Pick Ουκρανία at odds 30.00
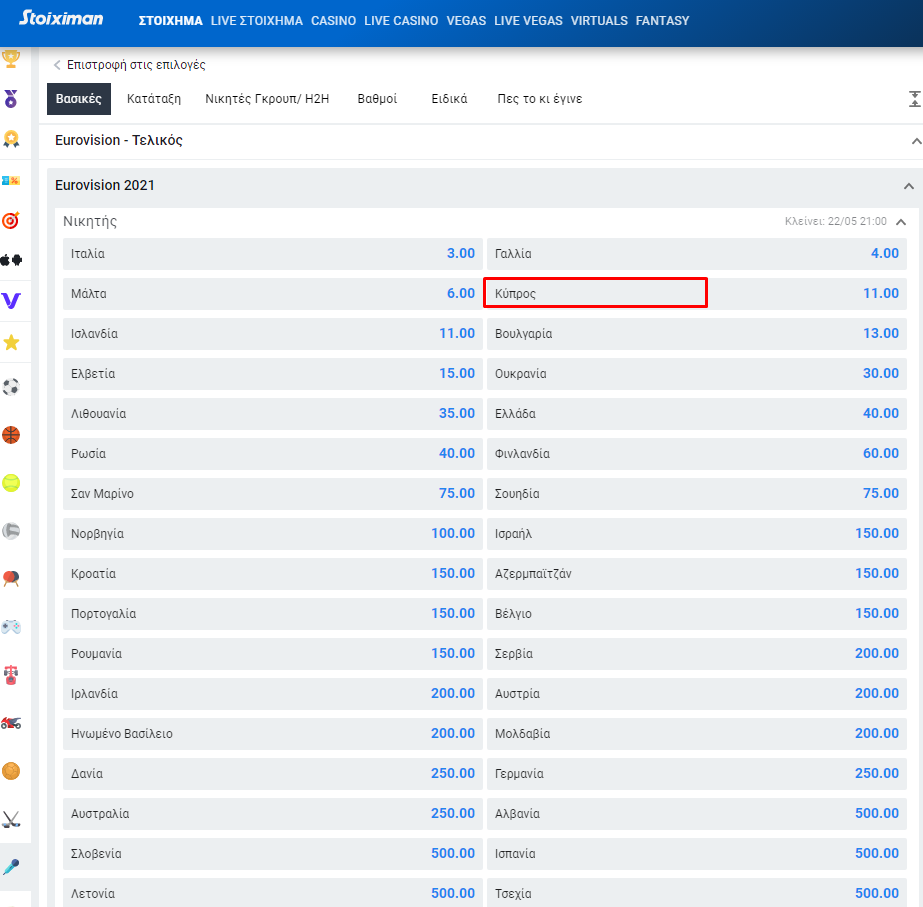Image resolution: width=923 pixels, height=907 pixels. 697,374
